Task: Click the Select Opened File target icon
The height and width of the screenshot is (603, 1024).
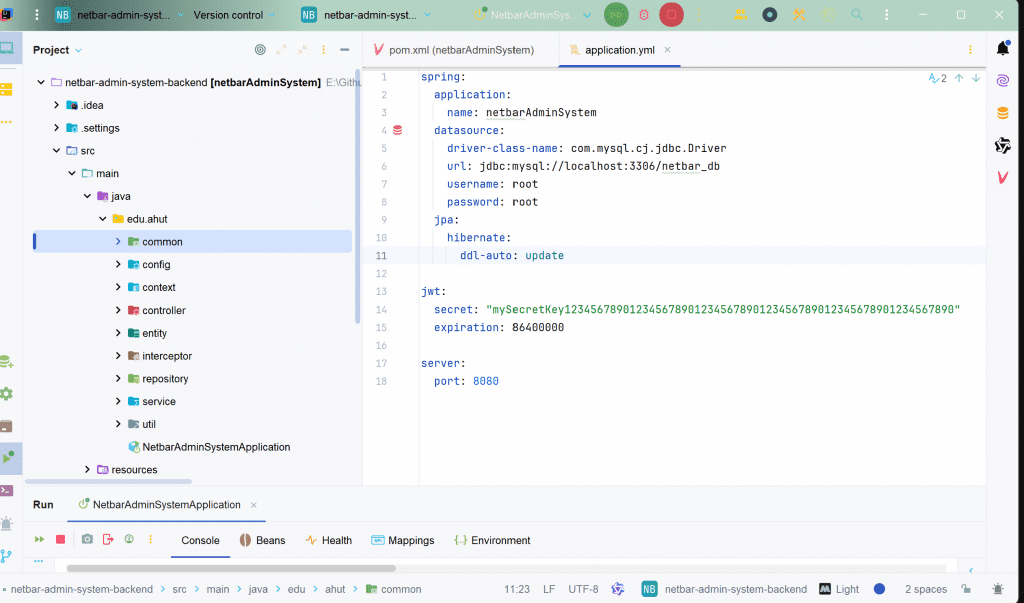Action: click(260, 49)
